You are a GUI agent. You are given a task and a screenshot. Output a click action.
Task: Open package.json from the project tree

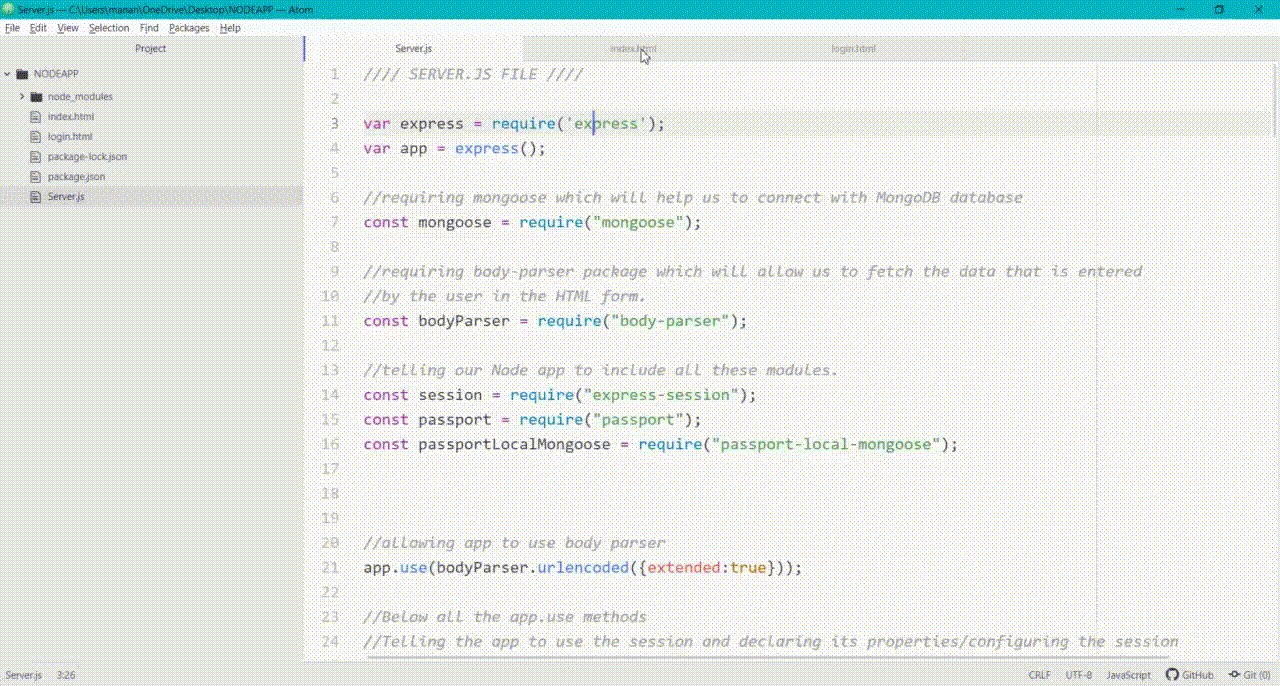click(76, 177)
